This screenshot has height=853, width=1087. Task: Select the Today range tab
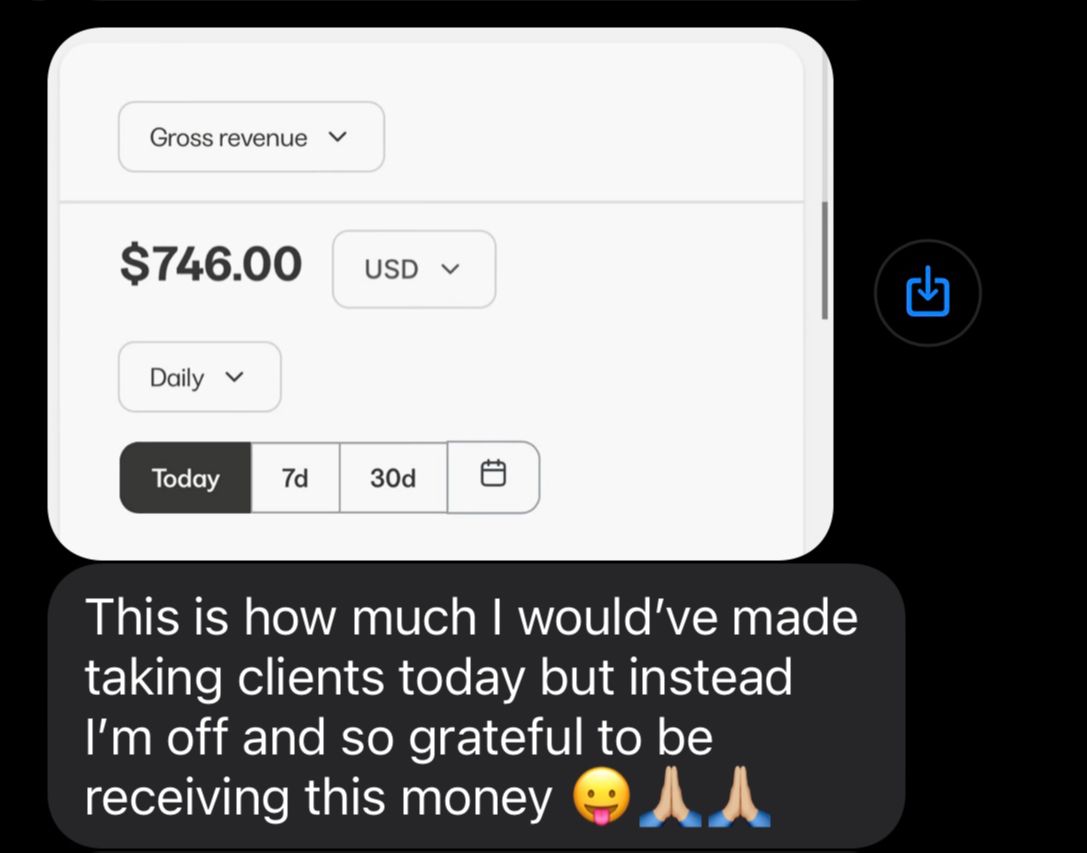pyautogui.click(x=185, y=478)
